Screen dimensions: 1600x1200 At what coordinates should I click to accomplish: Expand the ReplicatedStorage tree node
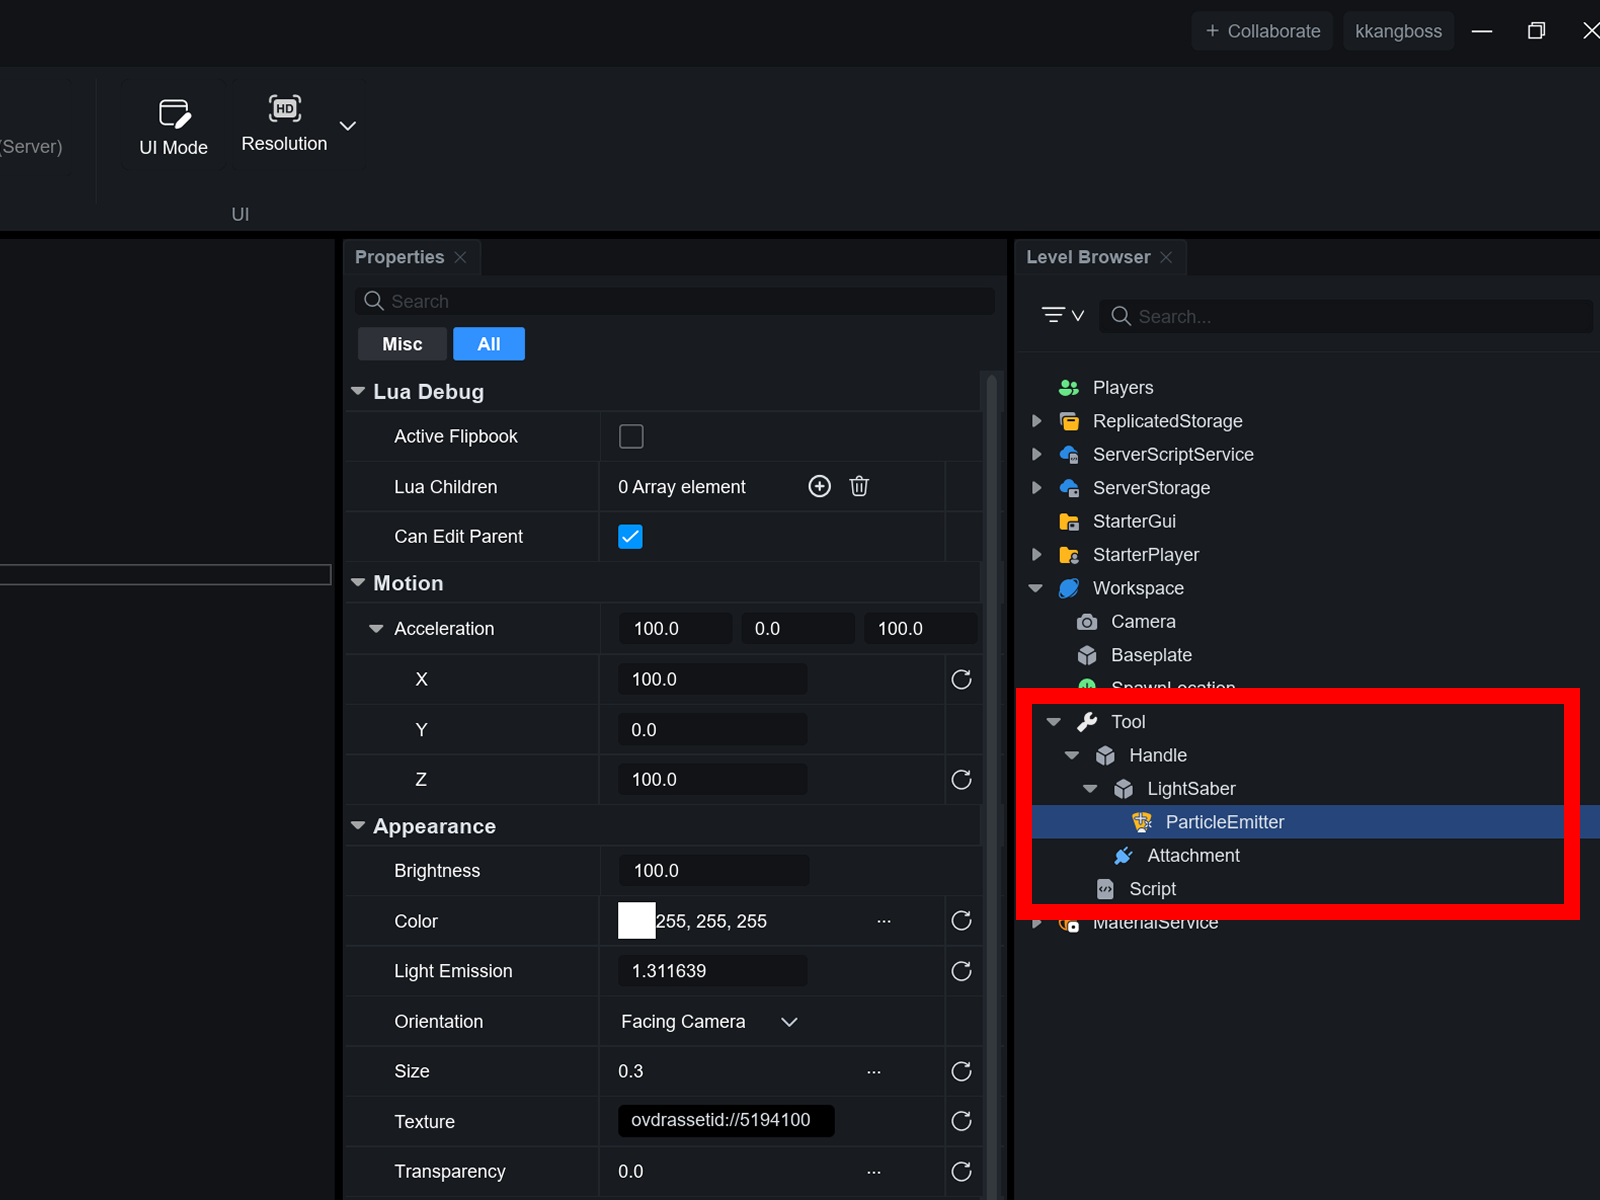pyautogui.click(x=1037, y=421)
